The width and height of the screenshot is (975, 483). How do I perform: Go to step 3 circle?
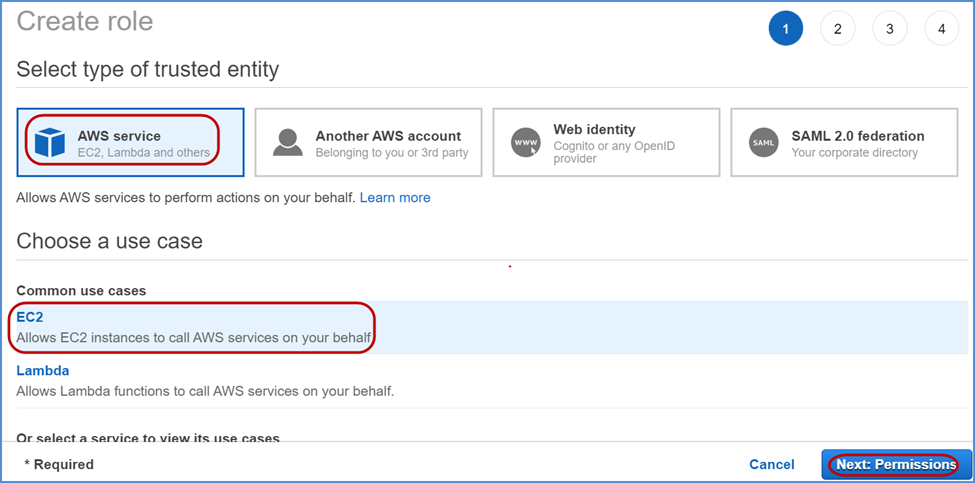pyautogui.click(x=890, y=29)
